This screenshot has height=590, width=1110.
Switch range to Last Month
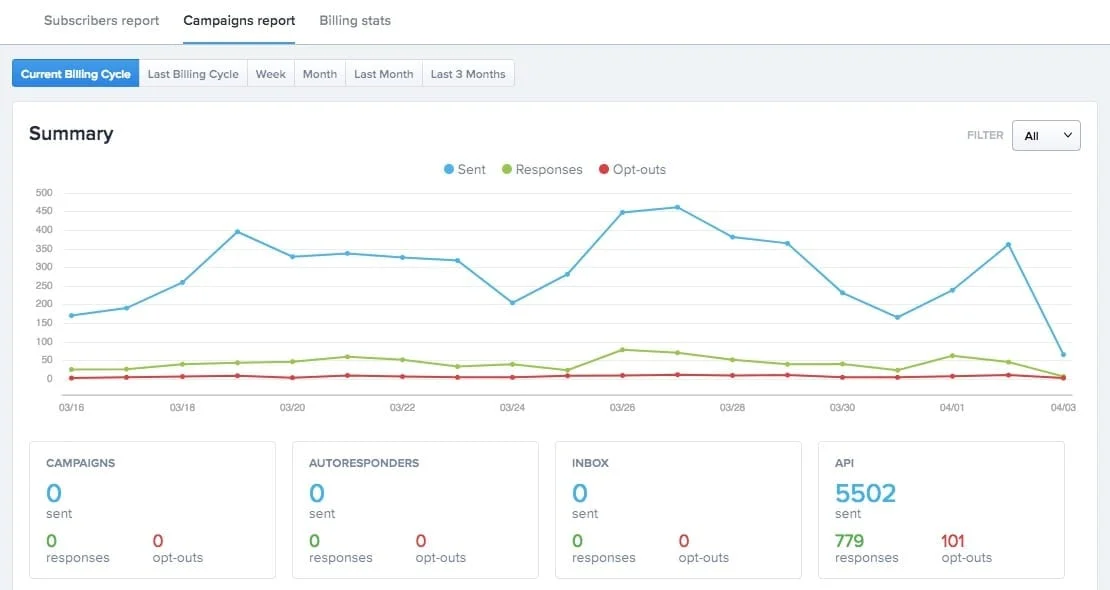click(x=384, y=74)
